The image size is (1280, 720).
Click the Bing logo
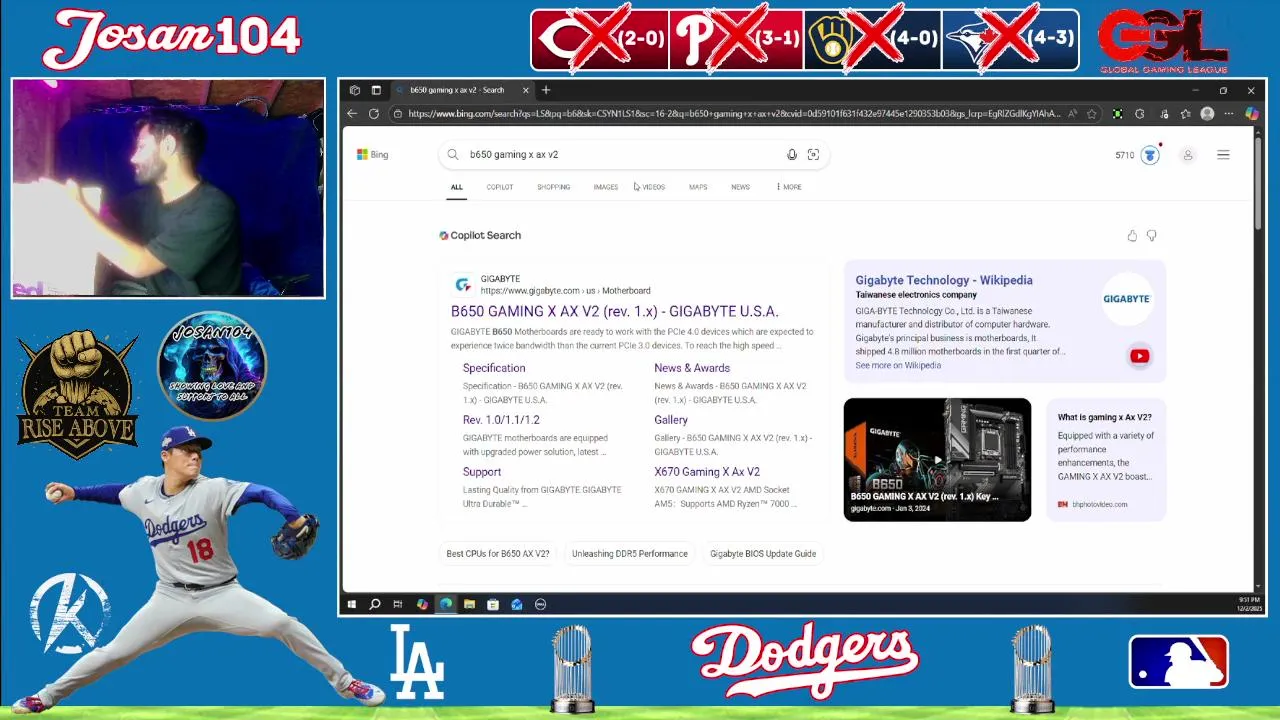coord(373,155)
